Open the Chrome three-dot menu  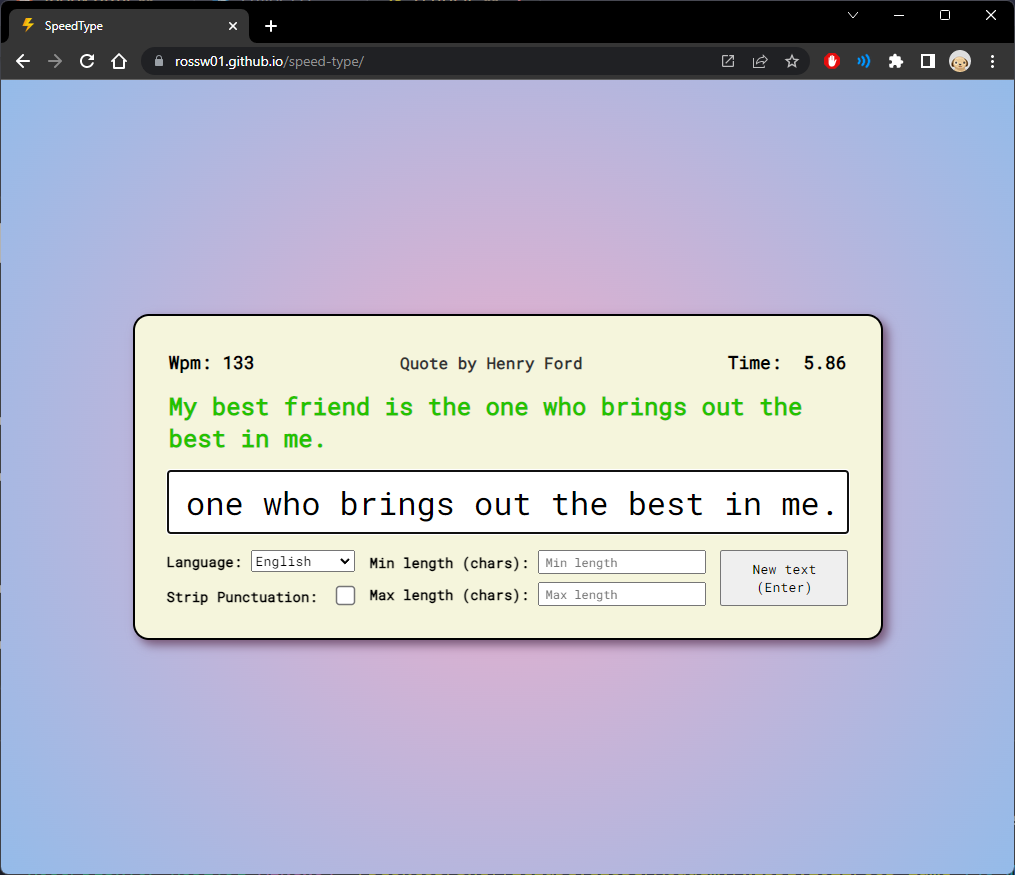[992, 61]
